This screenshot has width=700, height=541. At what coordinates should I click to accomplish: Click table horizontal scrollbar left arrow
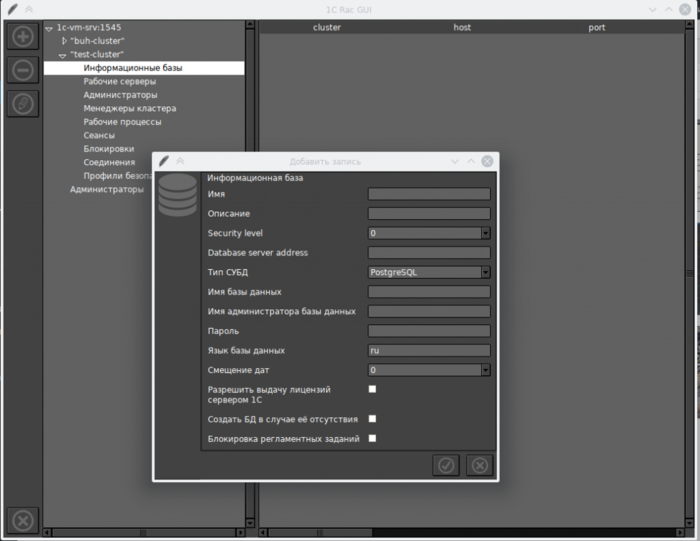pyautogui.click(x=263, y=533)
